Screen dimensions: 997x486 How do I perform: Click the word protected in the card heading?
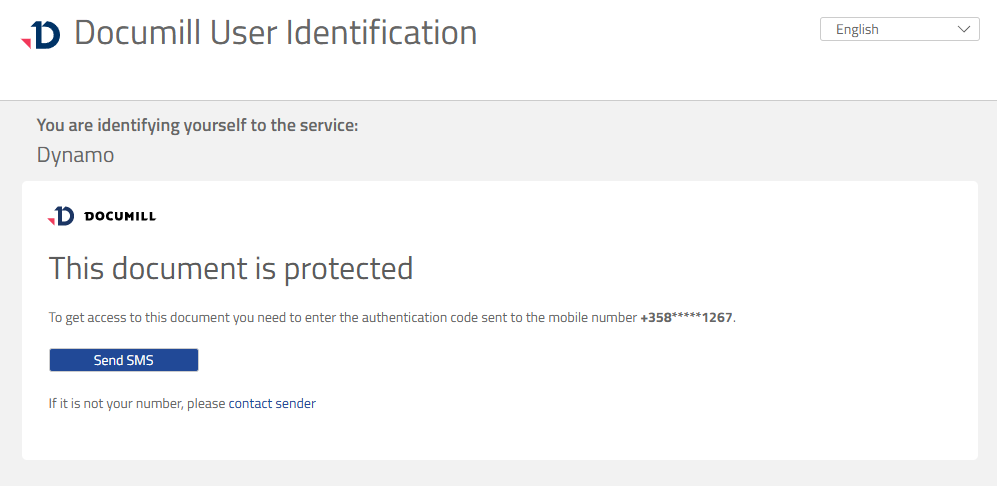[348, 268]
